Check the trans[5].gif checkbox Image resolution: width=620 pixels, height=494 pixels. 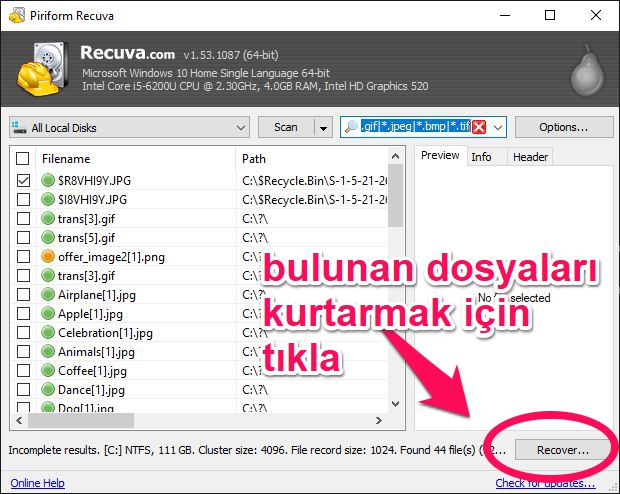23,238
